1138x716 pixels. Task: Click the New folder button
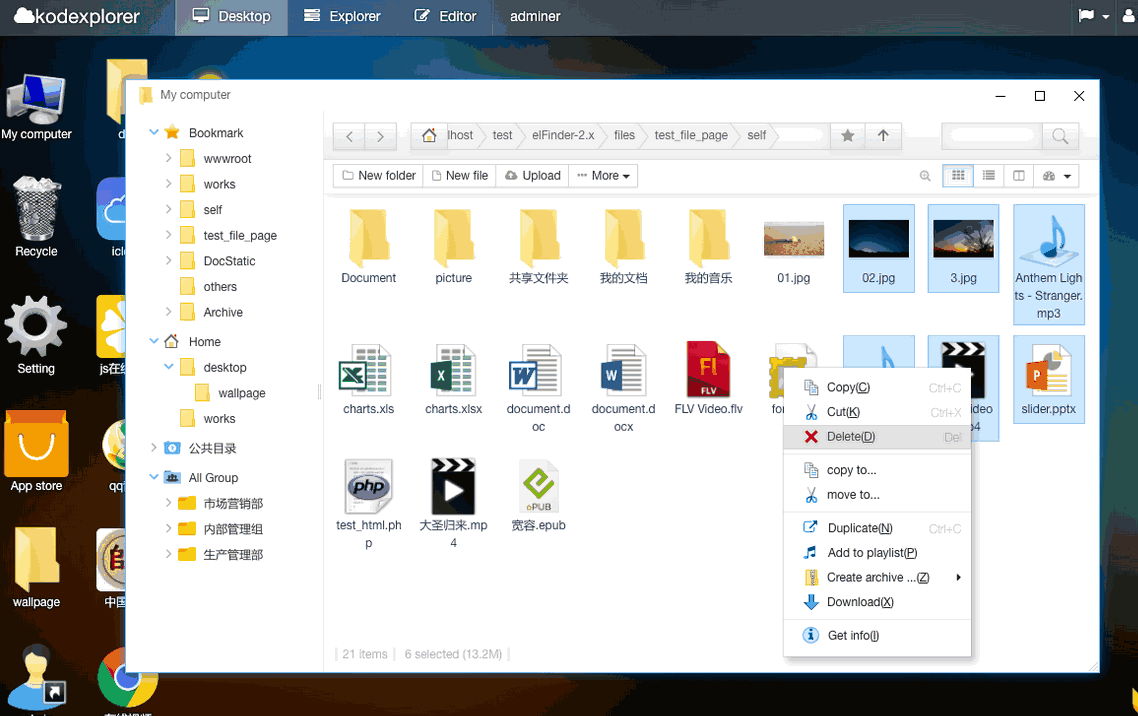[378, 176]
